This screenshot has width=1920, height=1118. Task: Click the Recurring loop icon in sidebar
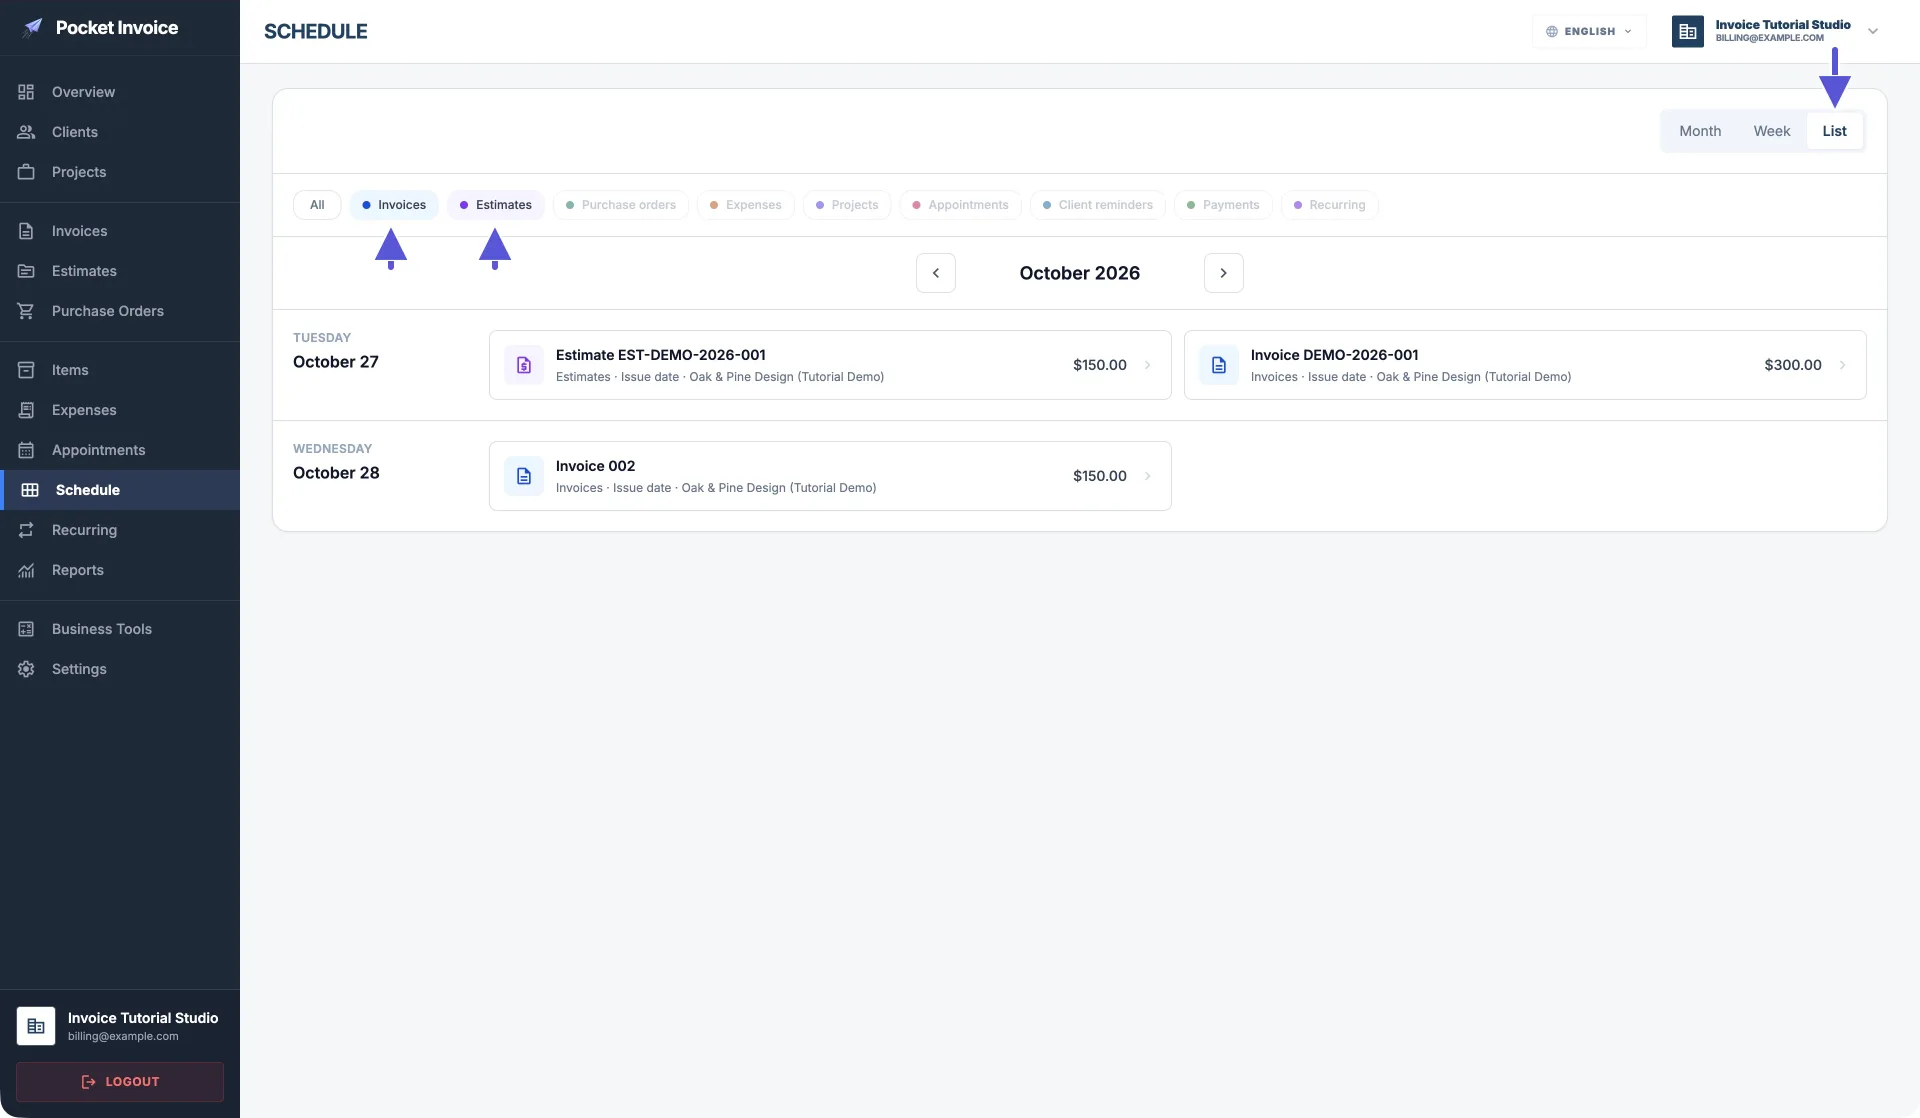point(26,530)
